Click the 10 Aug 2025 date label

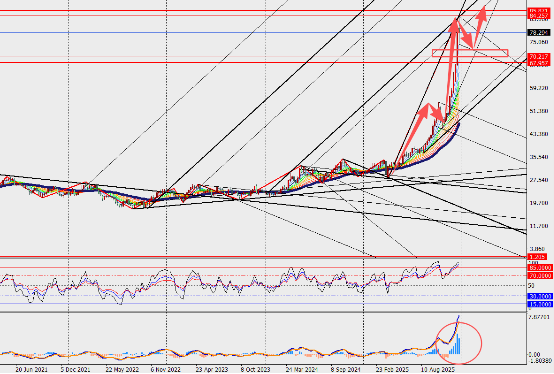point(437,370)
